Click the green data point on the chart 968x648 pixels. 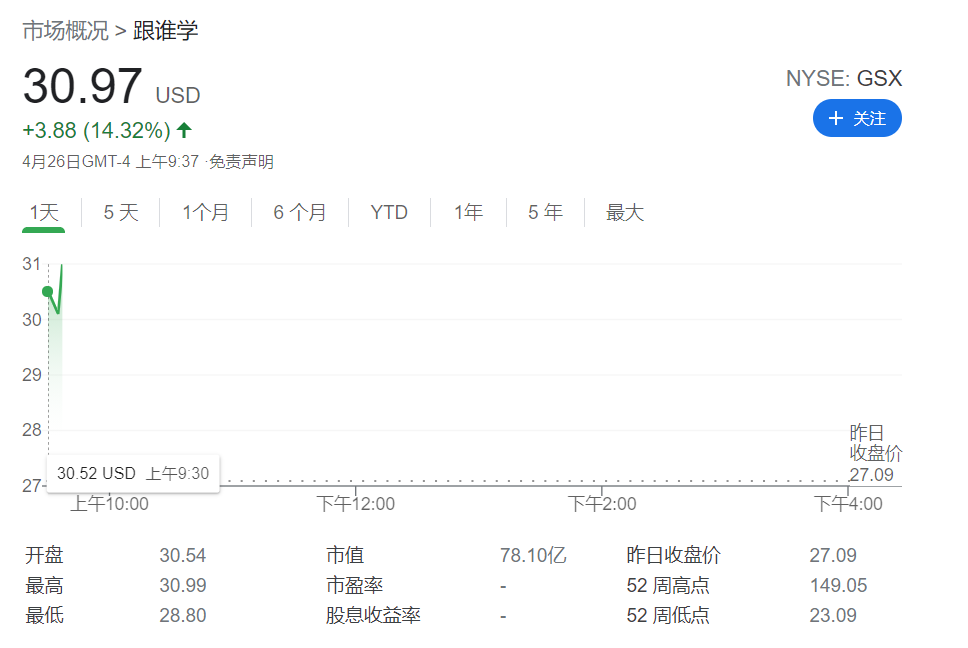(48, 291)
